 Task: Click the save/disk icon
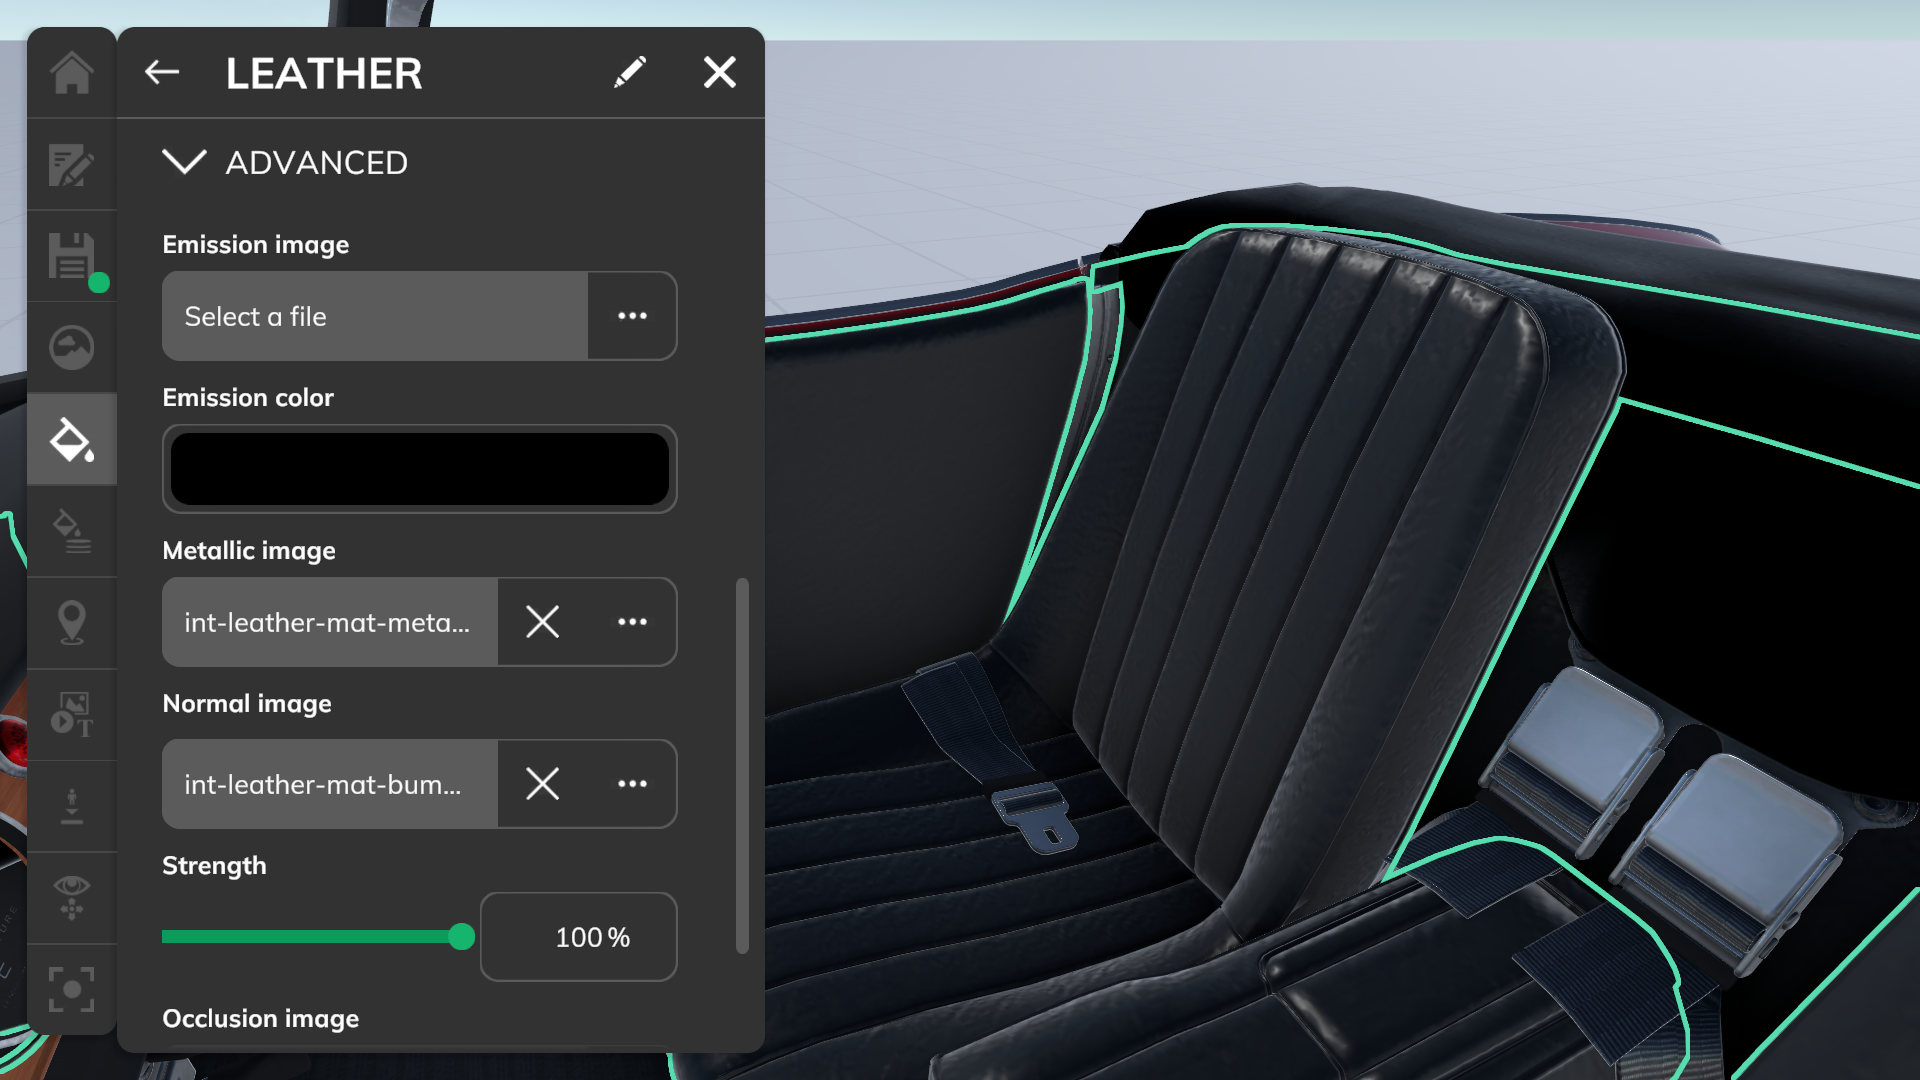[71, 255]
